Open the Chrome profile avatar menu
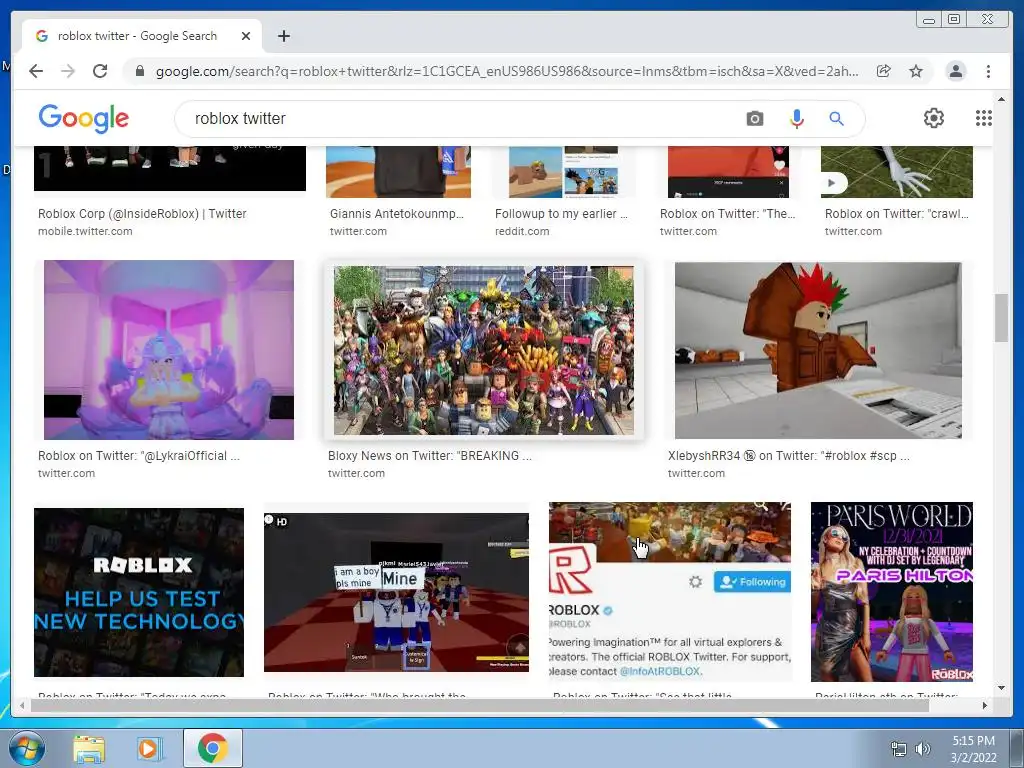The width and height of the screenshot is (1024, 768). coord(955,71)
